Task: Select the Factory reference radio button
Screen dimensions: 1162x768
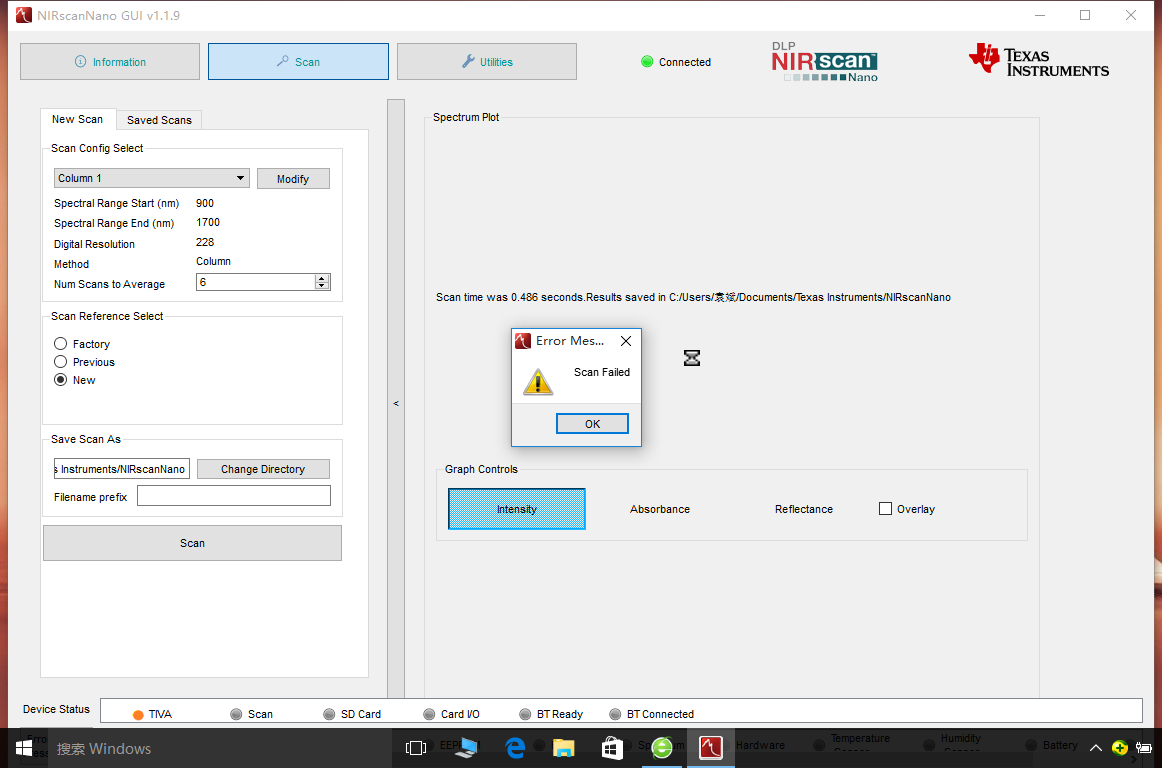Action: 61,344
